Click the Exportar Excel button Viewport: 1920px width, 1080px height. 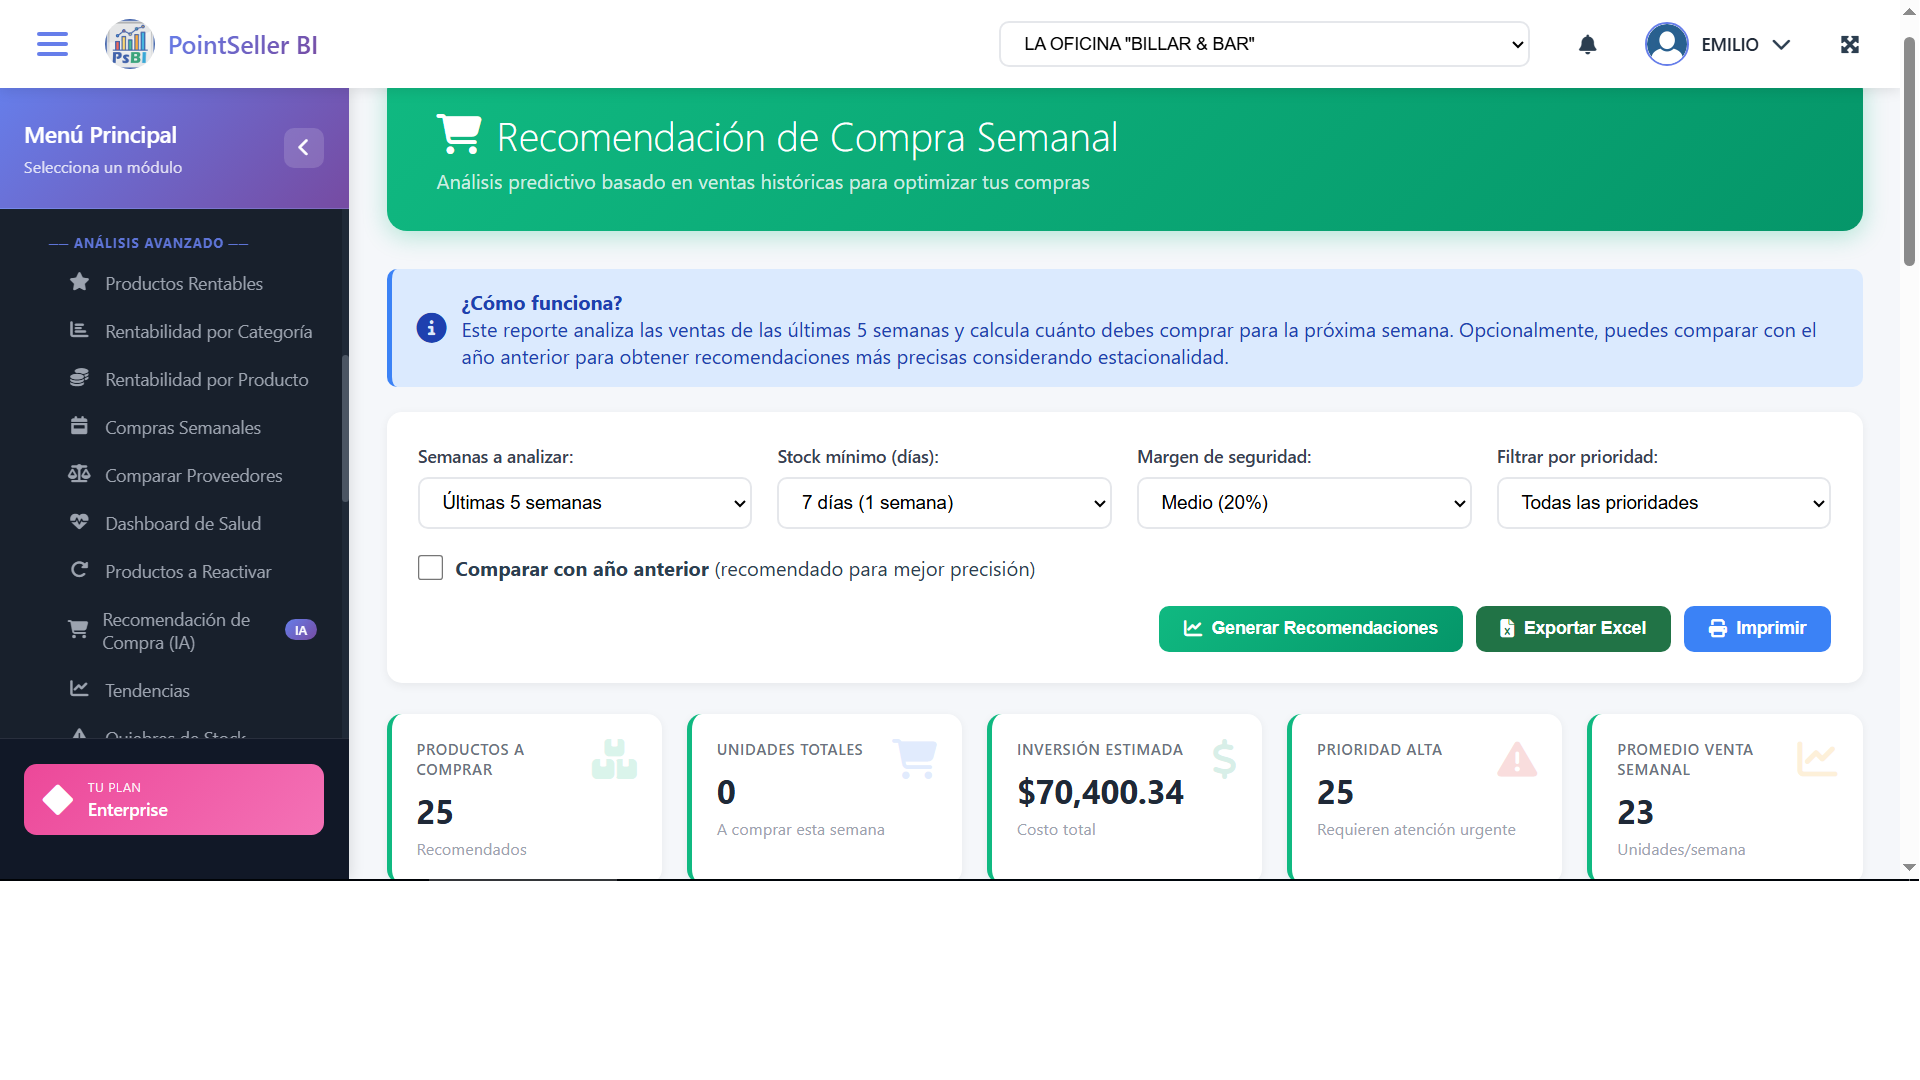point(1572,628)
